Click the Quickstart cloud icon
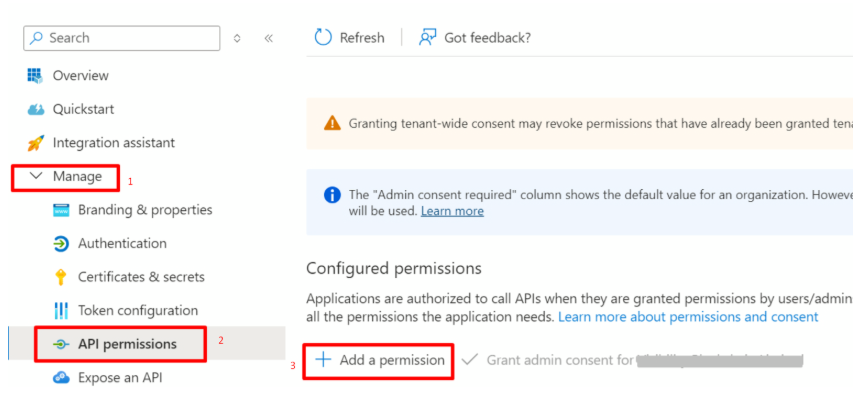 [x=36, y=109]
